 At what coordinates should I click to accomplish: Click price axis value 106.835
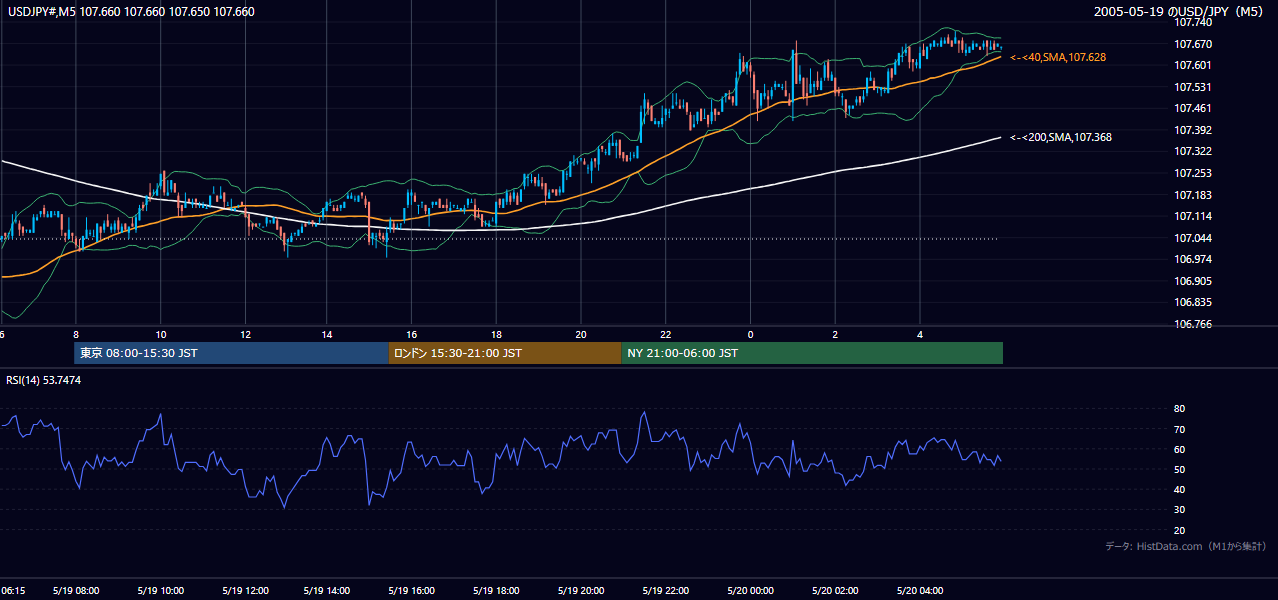point(1193,302)
